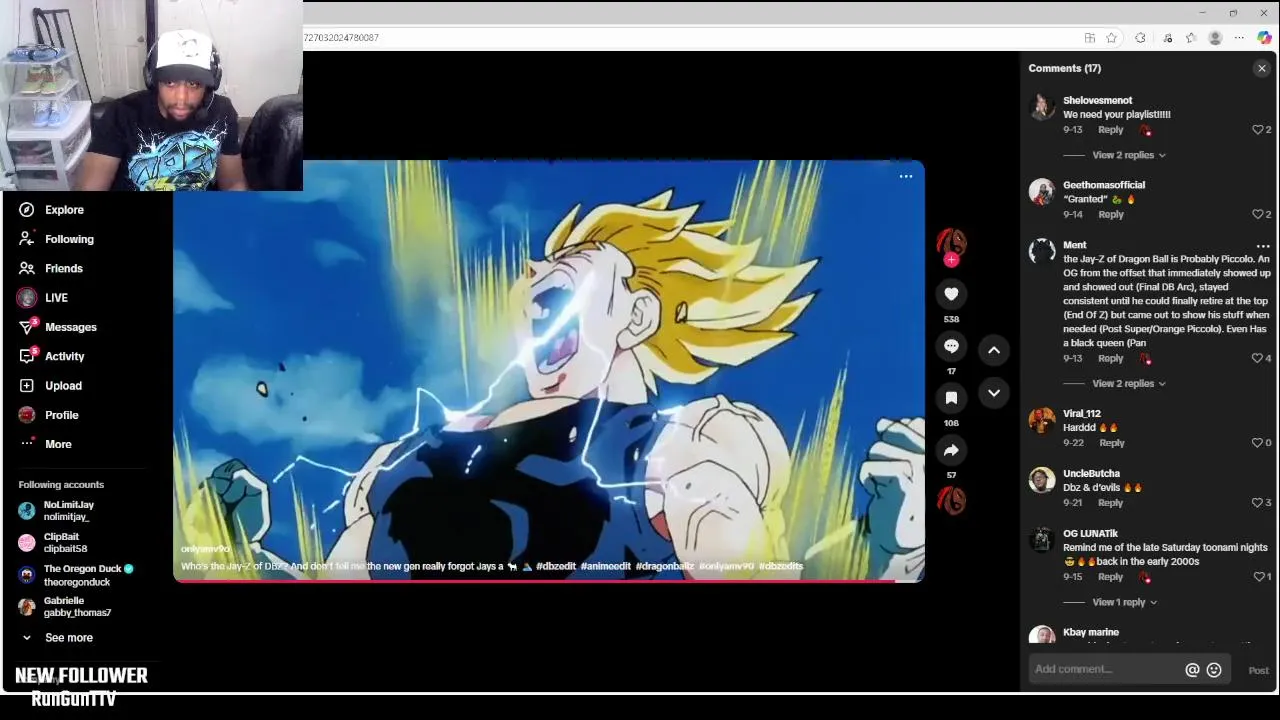Like OG LUNATik's comment
The image size is (1280, 720).
click(x=1259, y=576)
